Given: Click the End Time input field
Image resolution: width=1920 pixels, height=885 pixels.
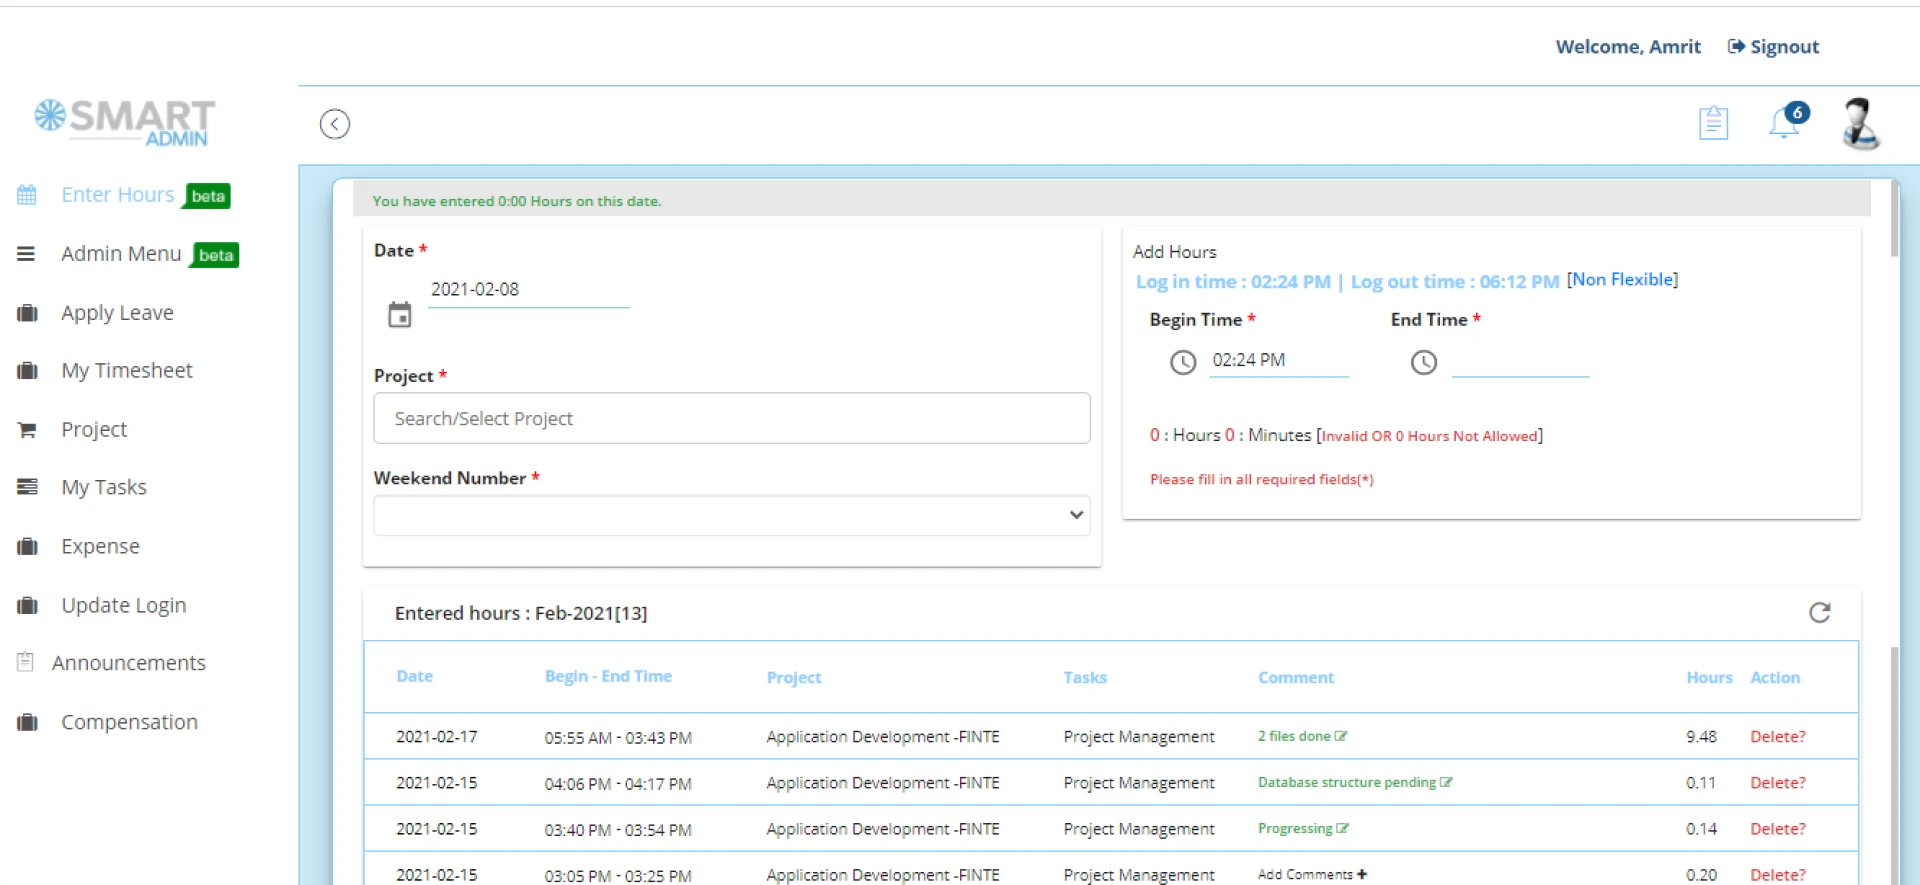Looking at the screenshot, I should pos(1519,361).
